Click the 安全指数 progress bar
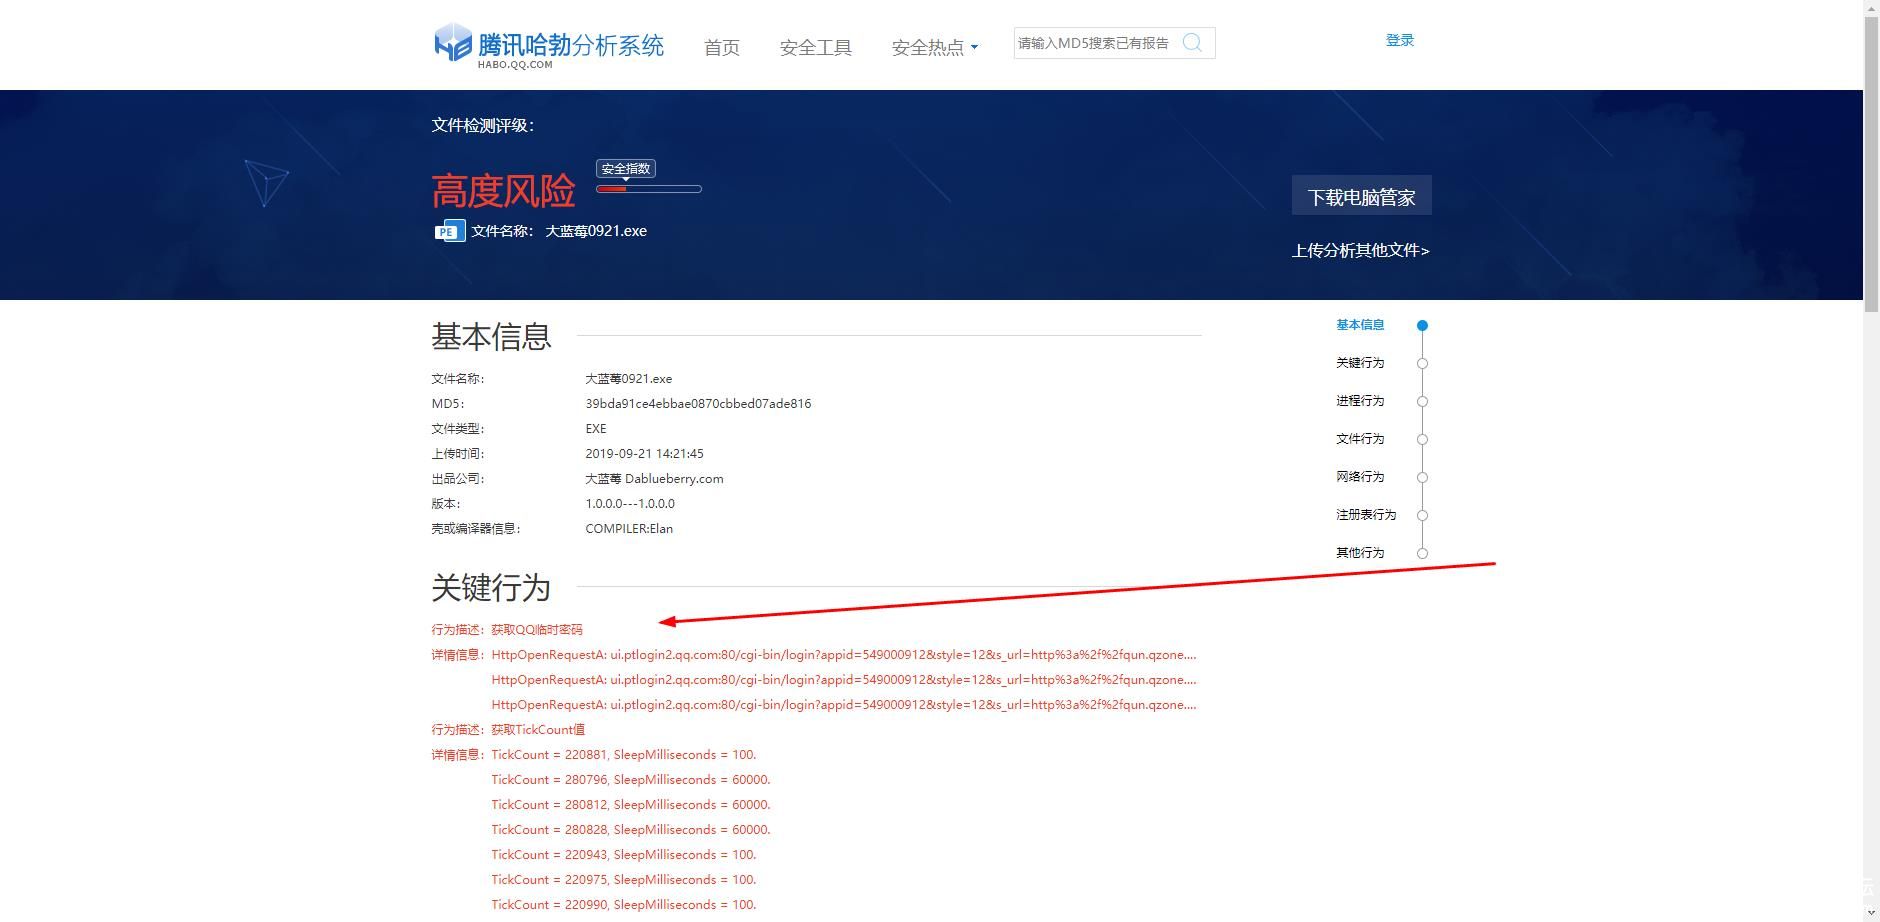This screenshot has height=922, width=1880. pos(649,189)
